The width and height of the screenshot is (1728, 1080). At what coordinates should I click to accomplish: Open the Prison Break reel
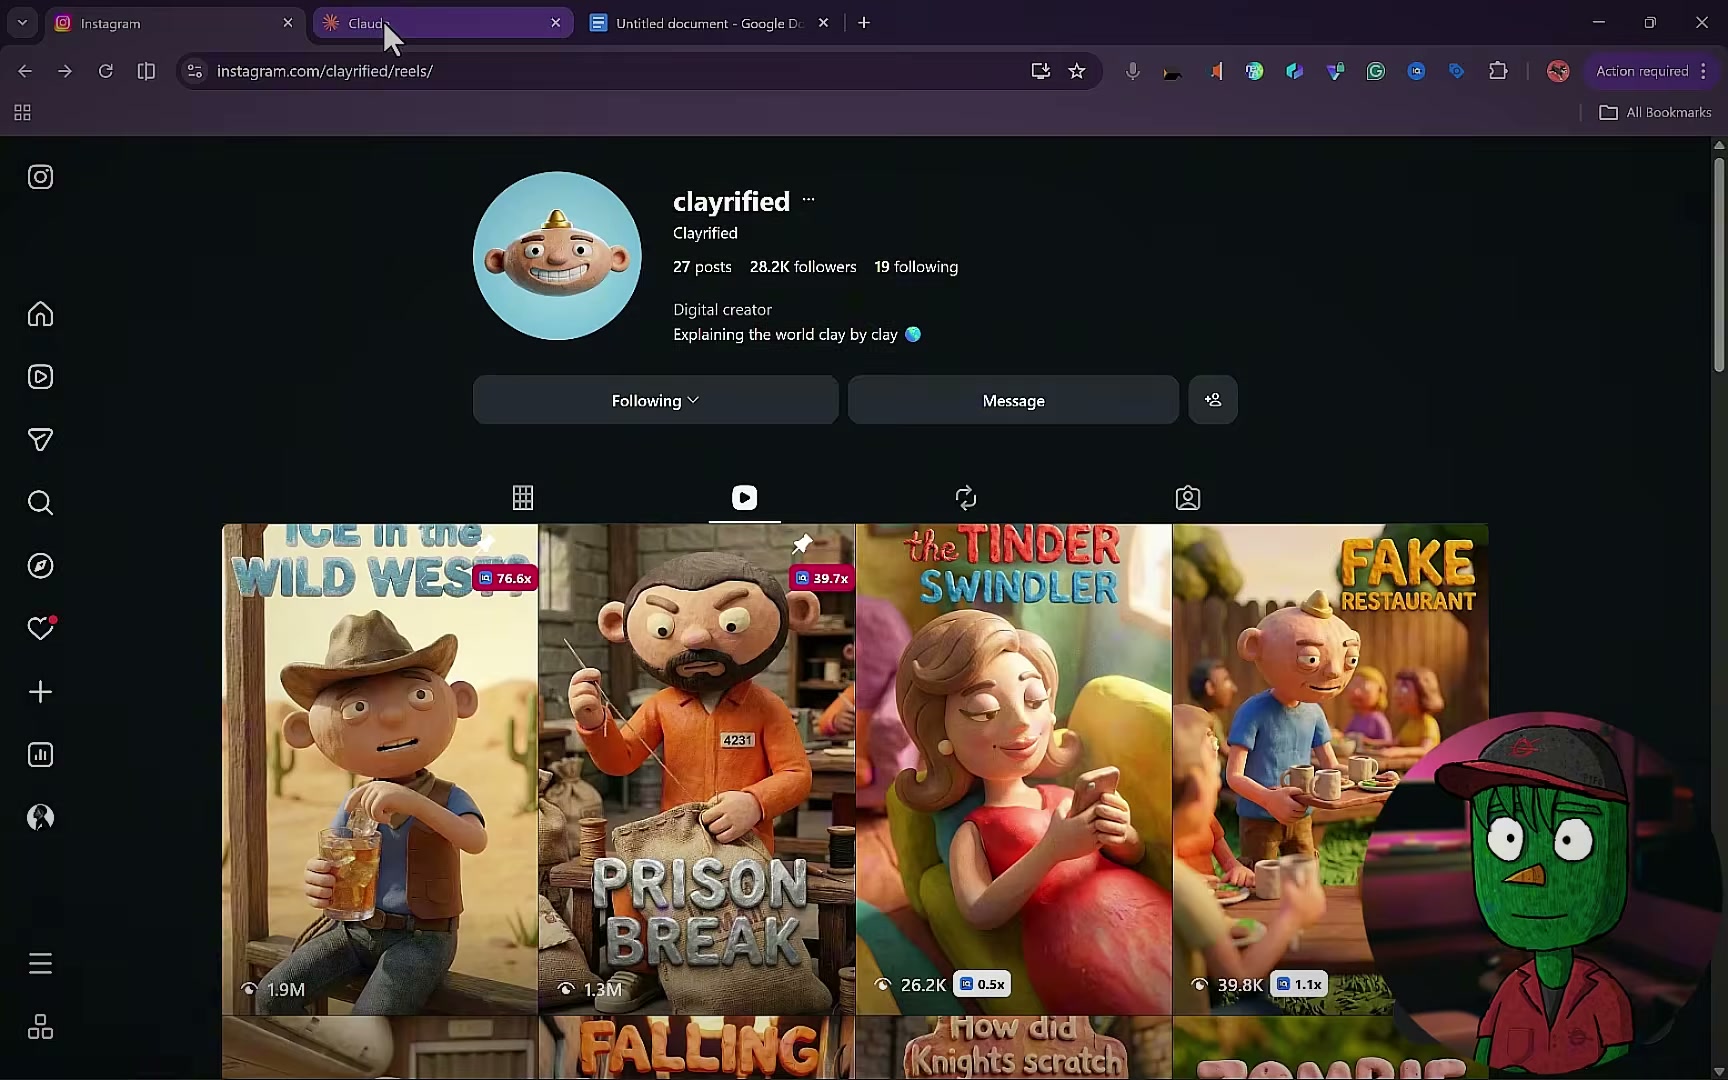pos(697,770)
